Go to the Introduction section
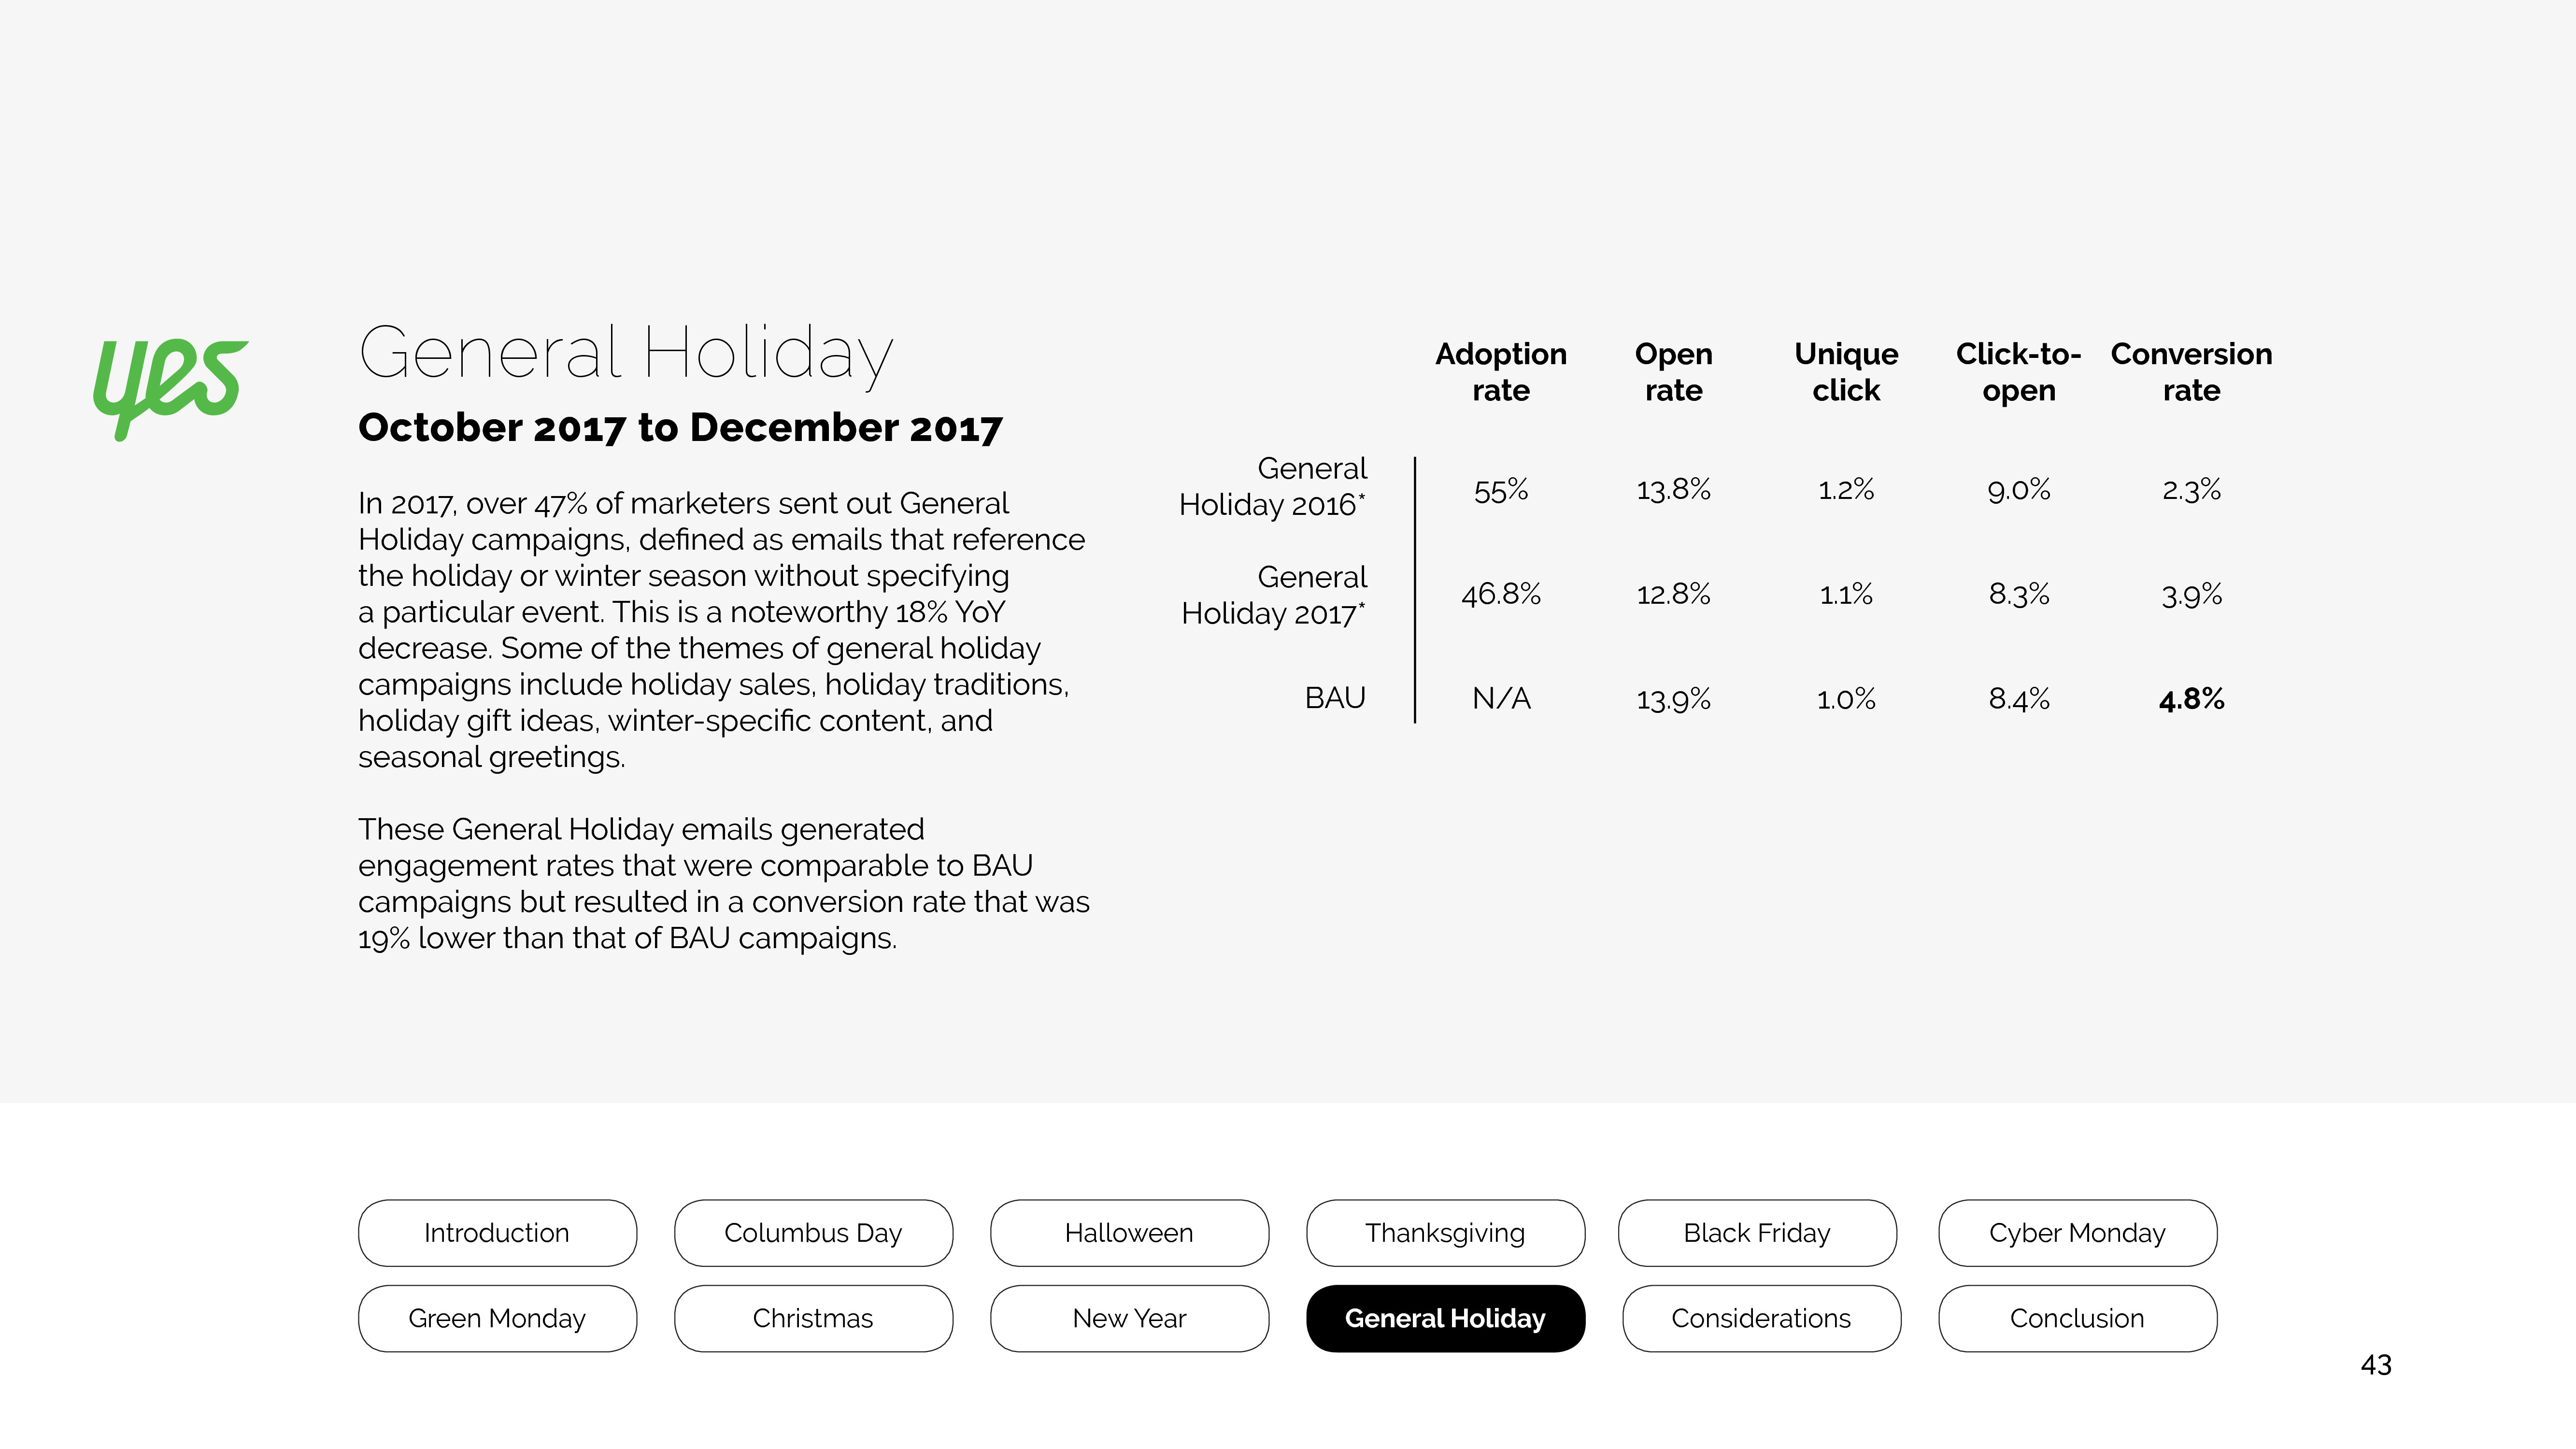 click(497, 1232)
